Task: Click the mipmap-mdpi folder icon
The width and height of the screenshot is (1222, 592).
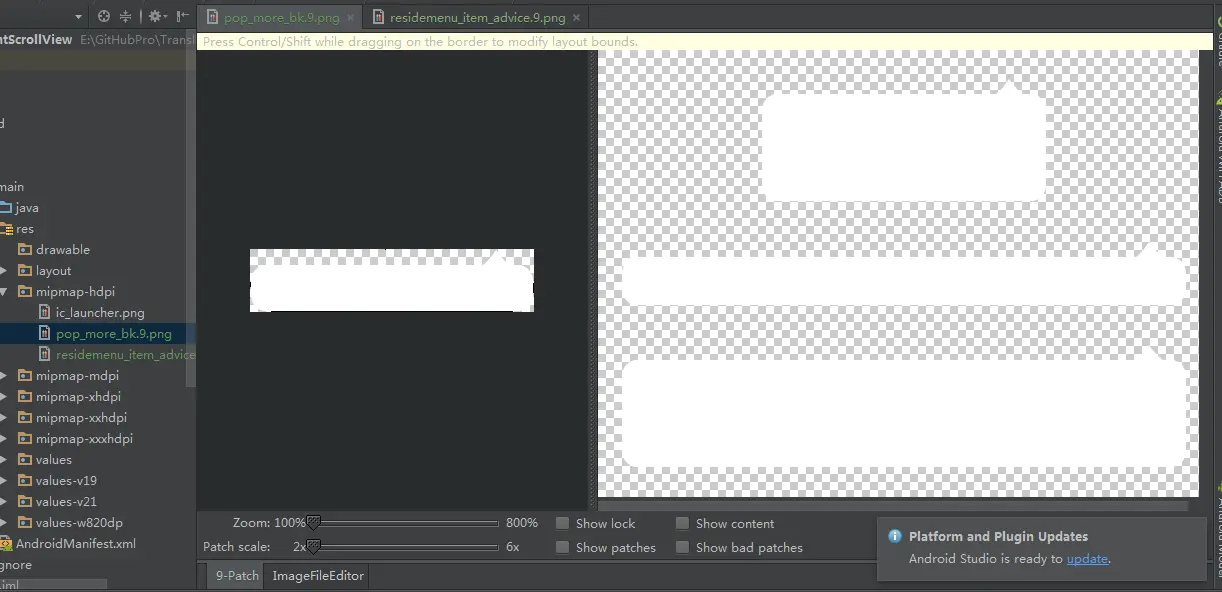Action: (x=25, y=376)
